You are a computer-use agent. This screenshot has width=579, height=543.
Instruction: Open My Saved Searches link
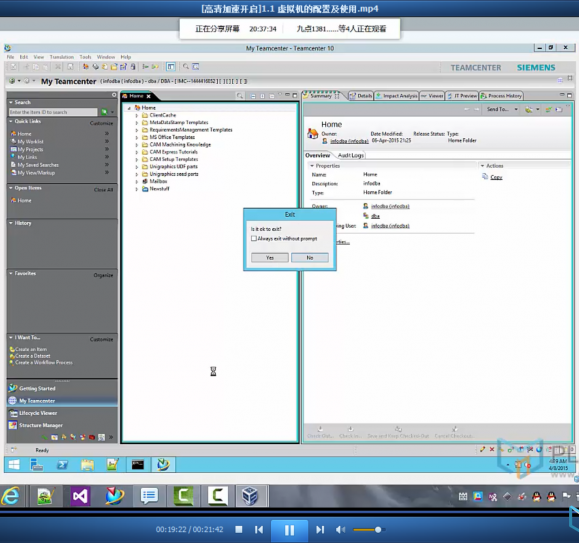point(38,165)
